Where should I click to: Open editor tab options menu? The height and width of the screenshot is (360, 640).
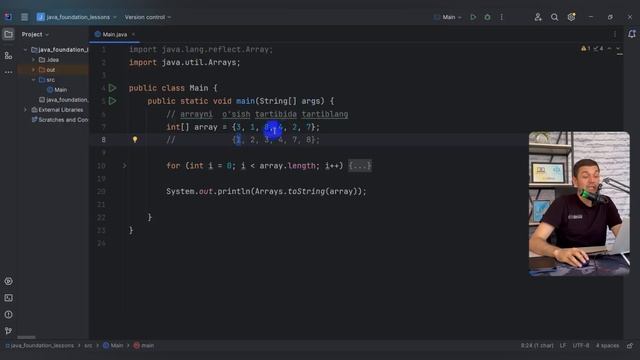coord(615,34)
